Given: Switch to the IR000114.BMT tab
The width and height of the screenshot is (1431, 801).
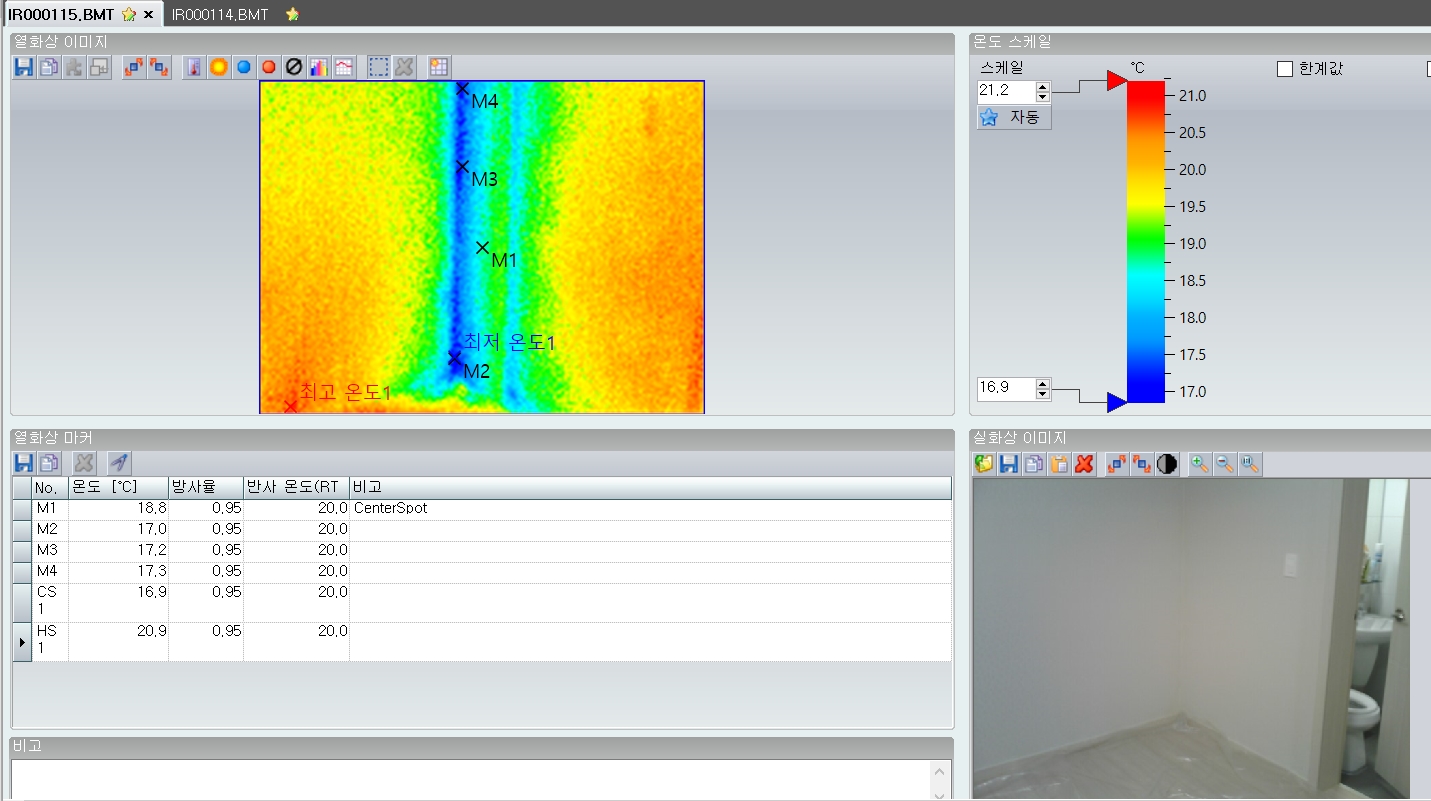Looking at the screenshot, I should [x=220, y=14].
